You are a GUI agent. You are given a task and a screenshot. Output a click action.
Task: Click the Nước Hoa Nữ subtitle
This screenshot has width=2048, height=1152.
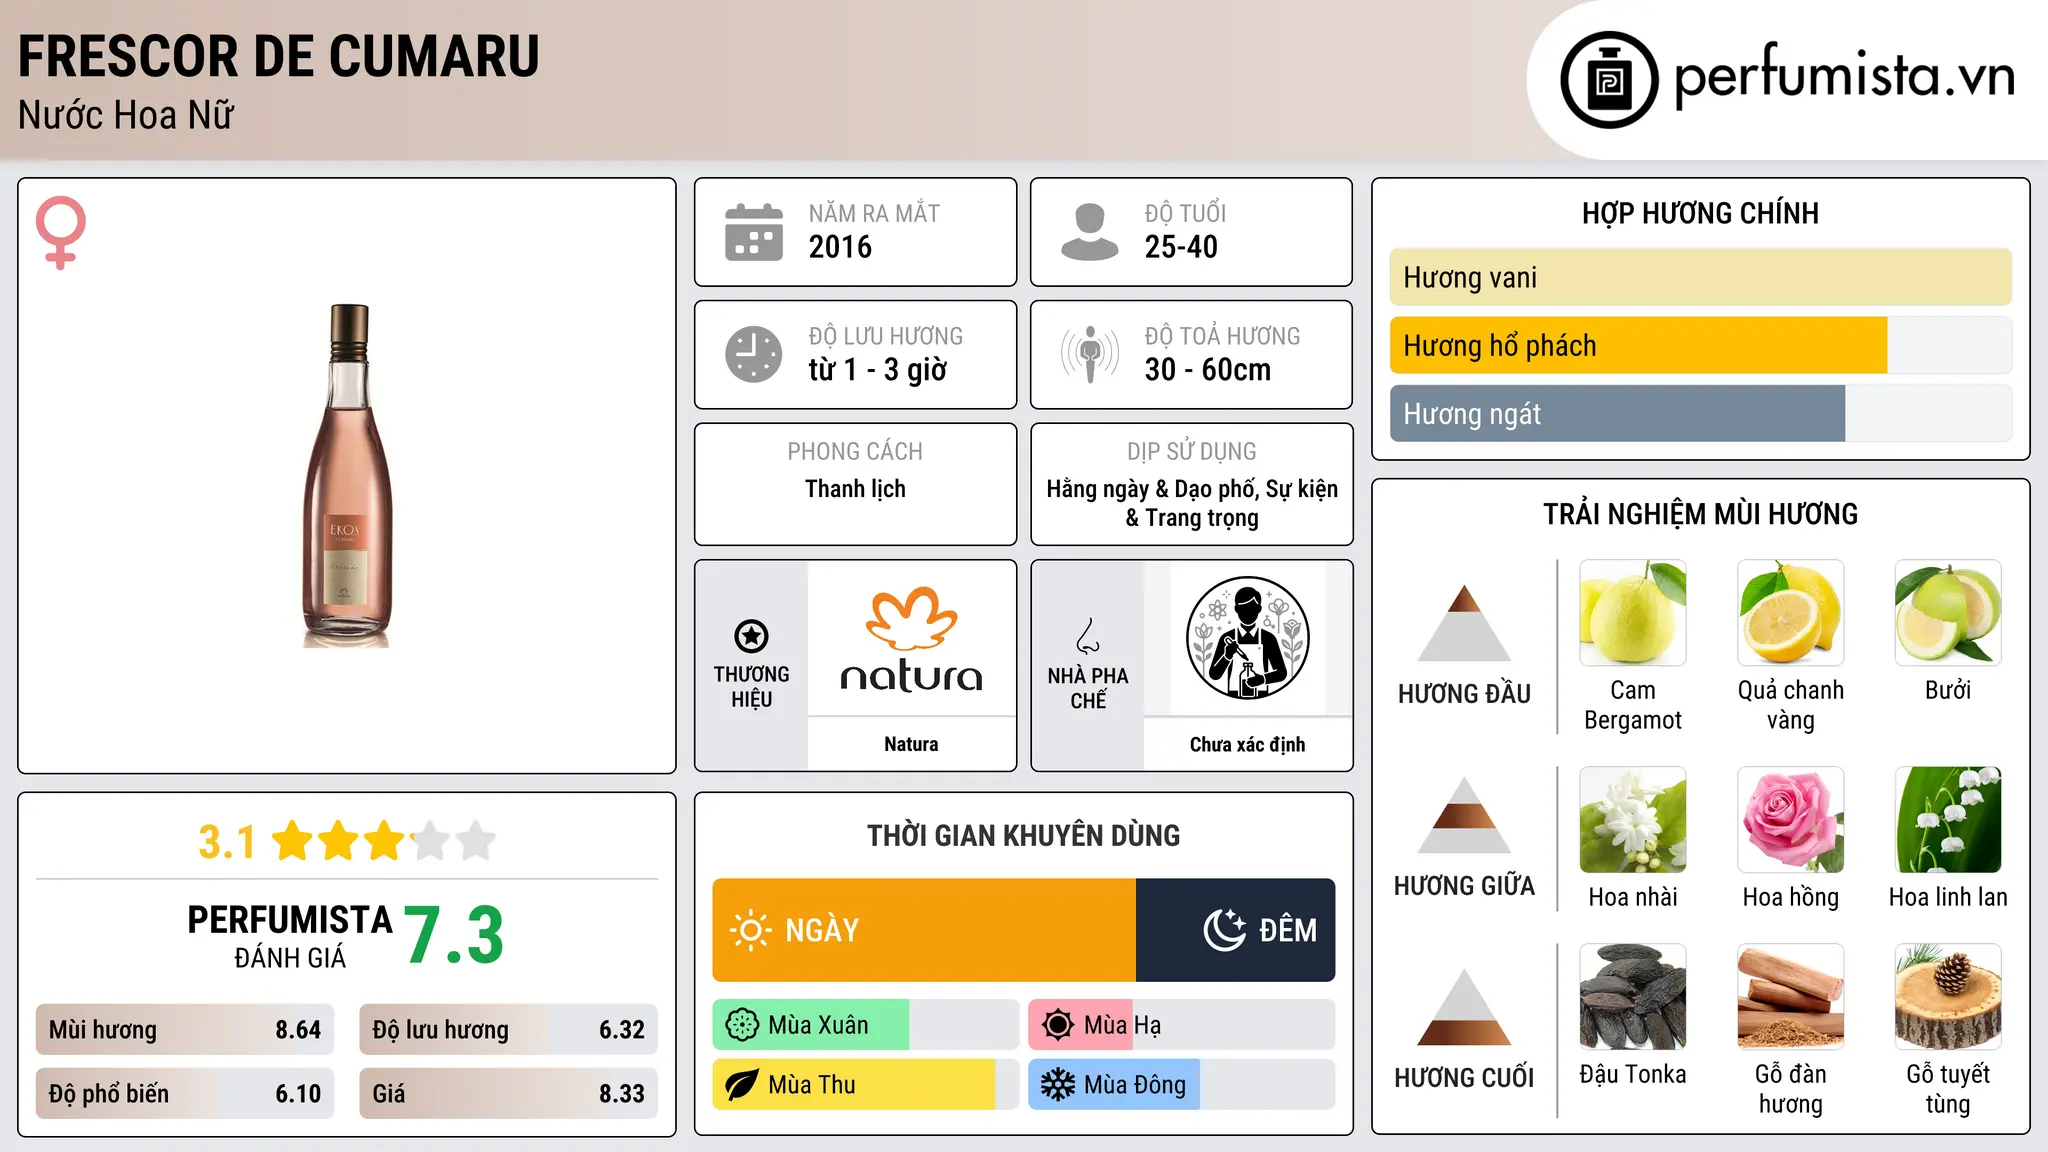coord(126,115)
